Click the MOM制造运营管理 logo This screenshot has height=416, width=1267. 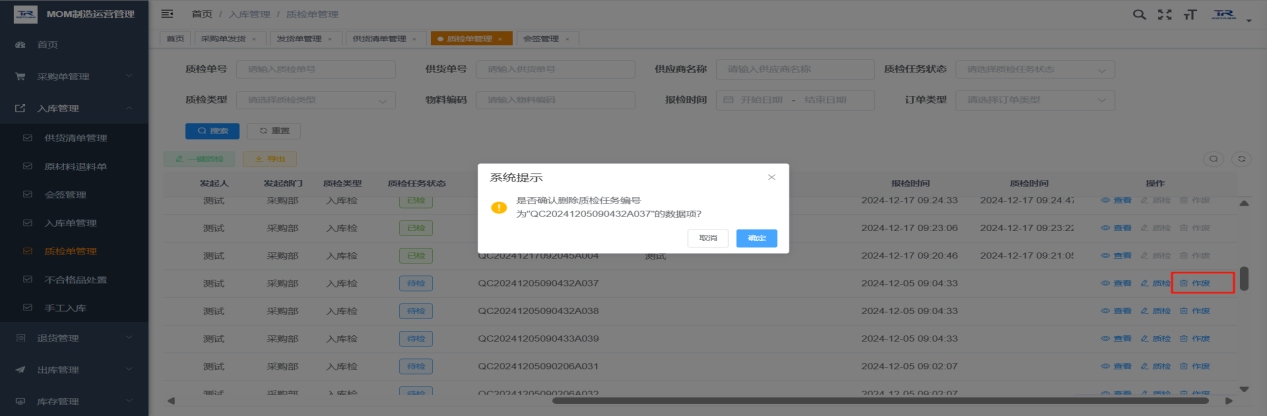coord(74,14)
